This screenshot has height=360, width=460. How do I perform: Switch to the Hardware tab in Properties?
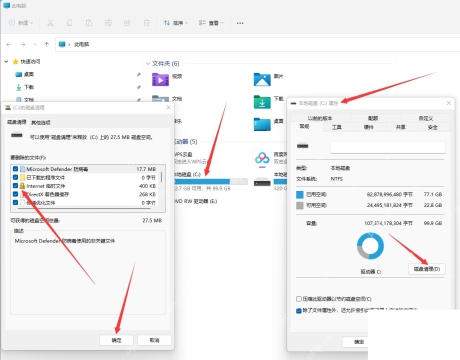pyautogui.click(x=368, y=127)
